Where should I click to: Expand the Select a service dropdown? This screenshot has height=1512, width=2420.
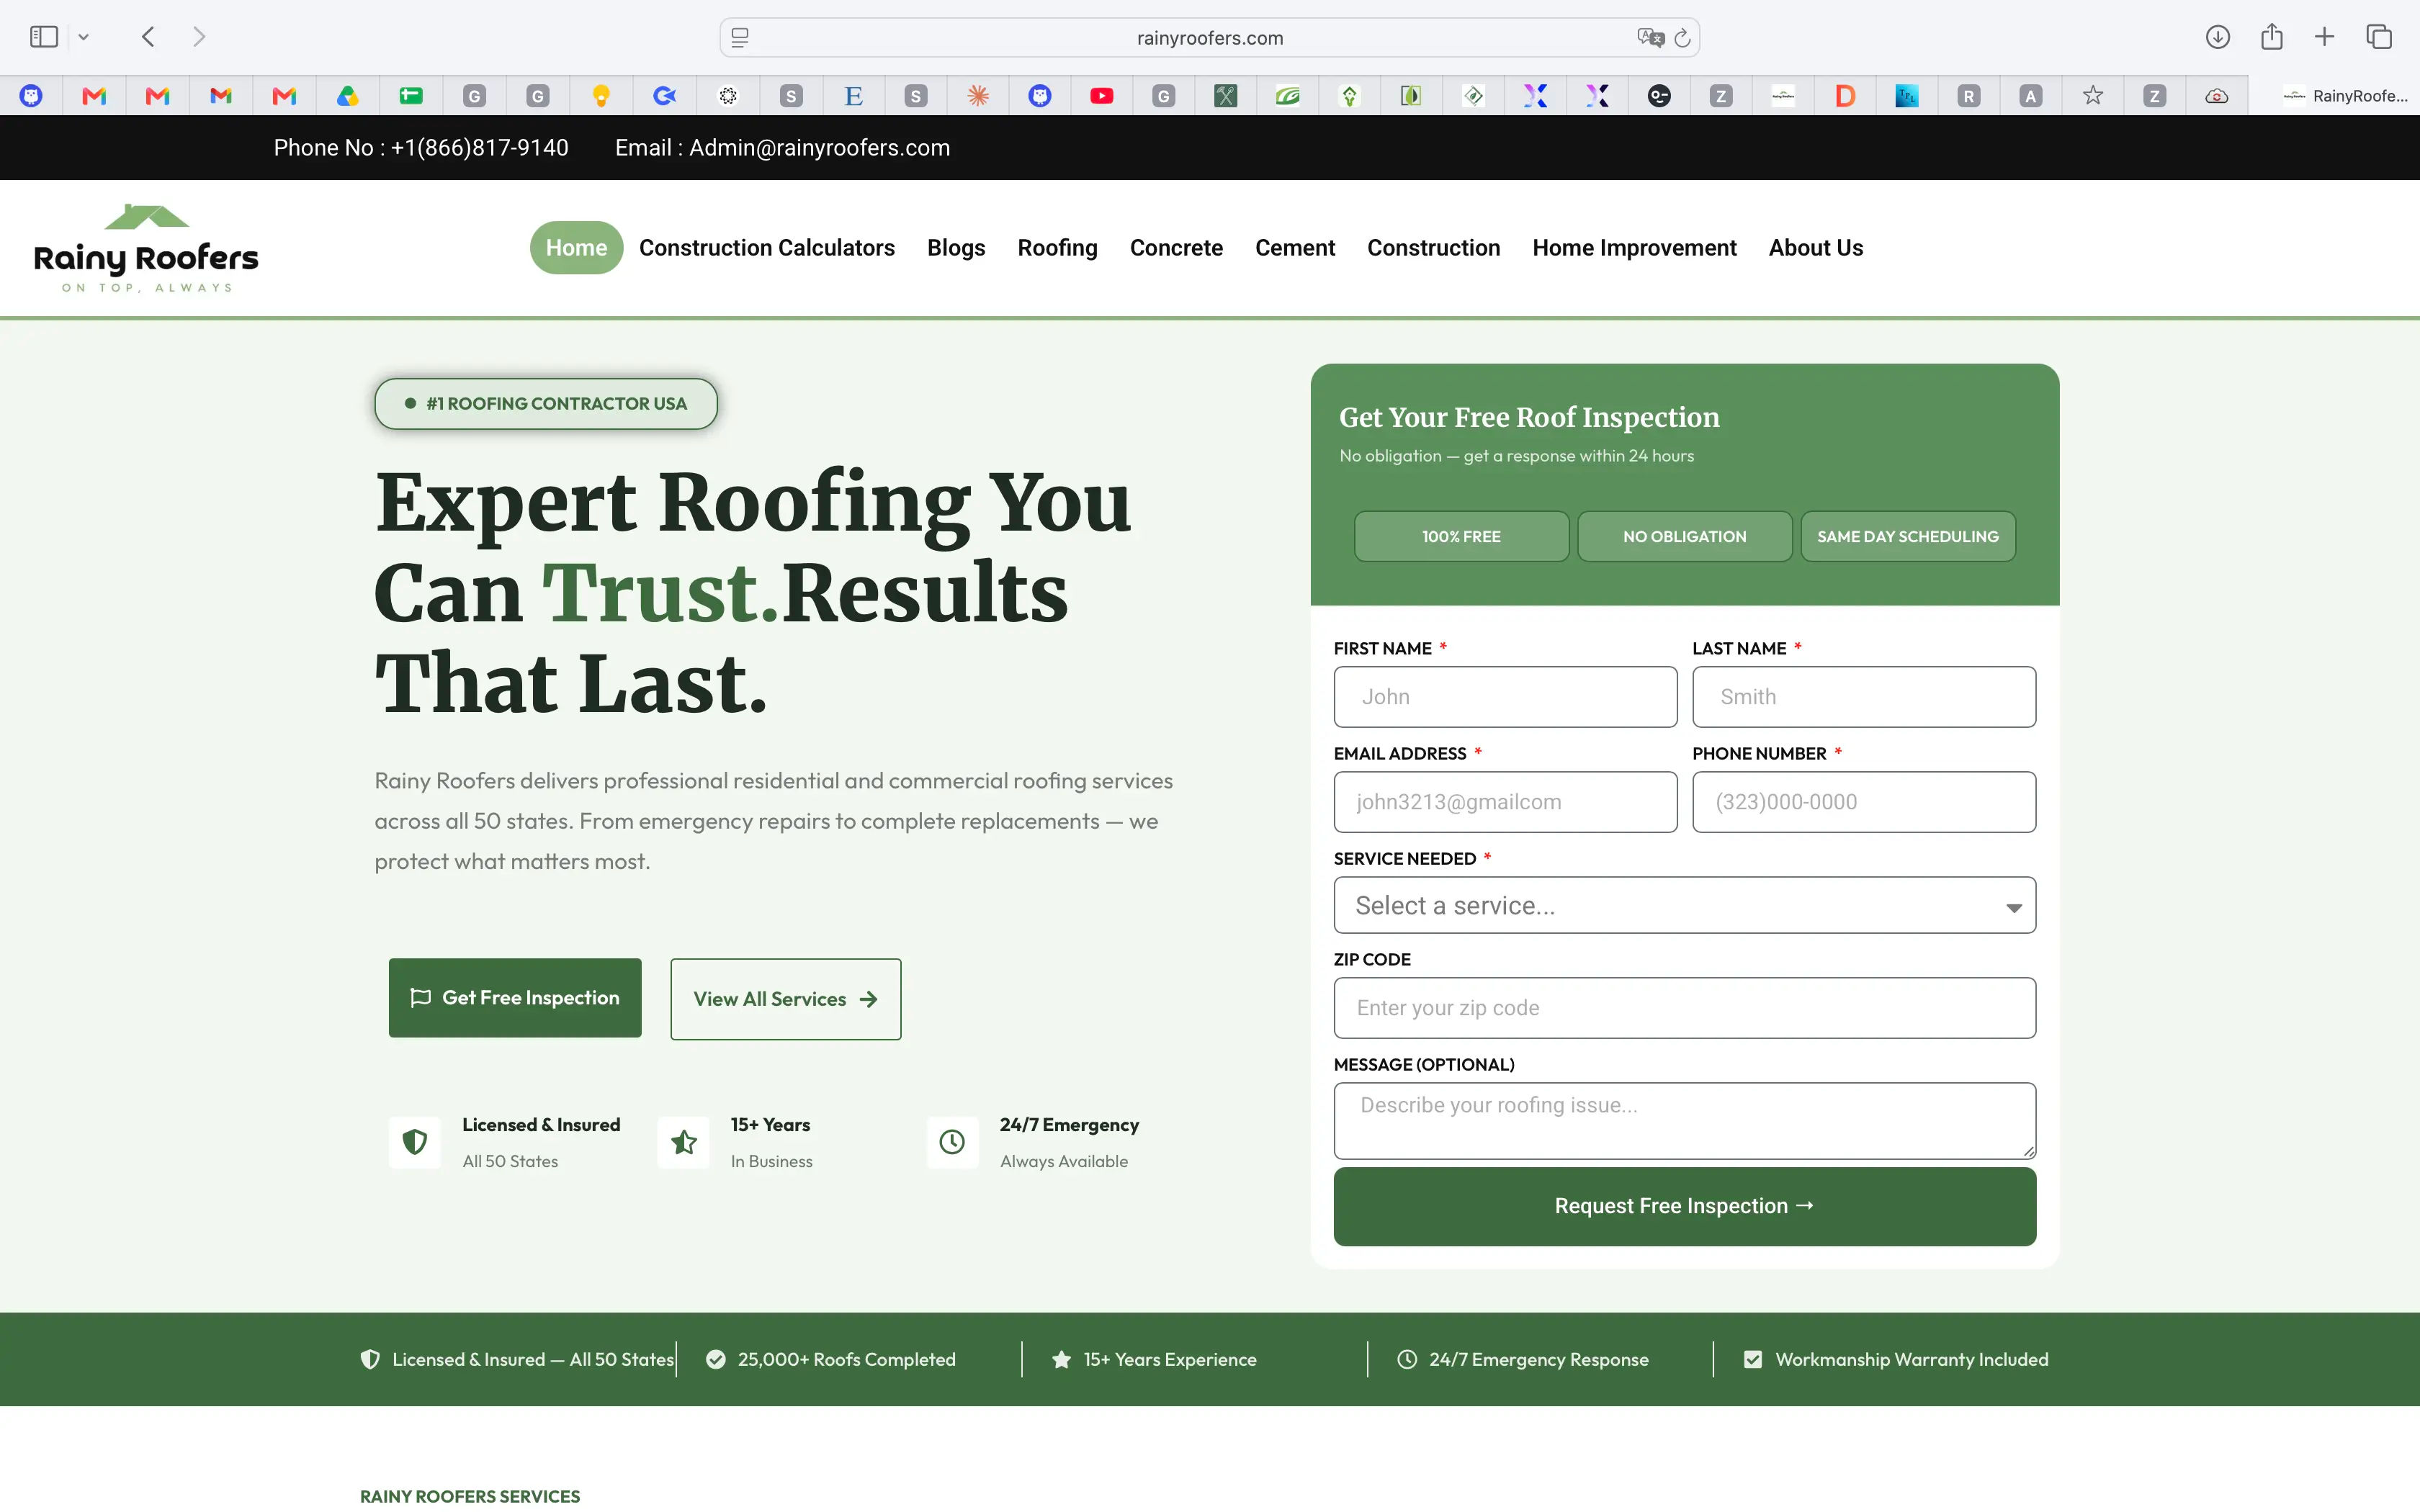click(1684, 905)
